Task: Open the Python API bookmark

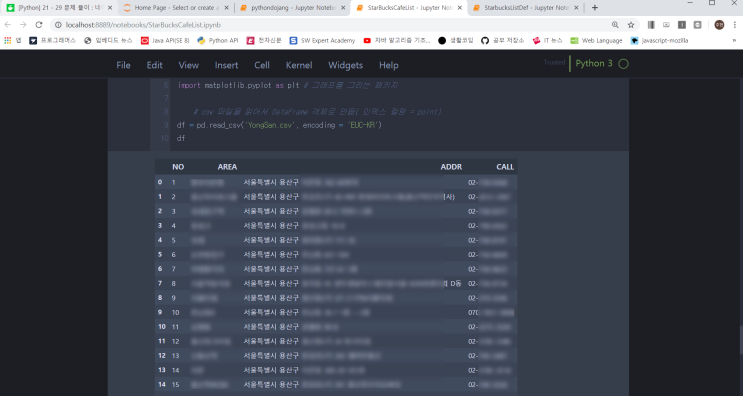Action: [217, 41]
